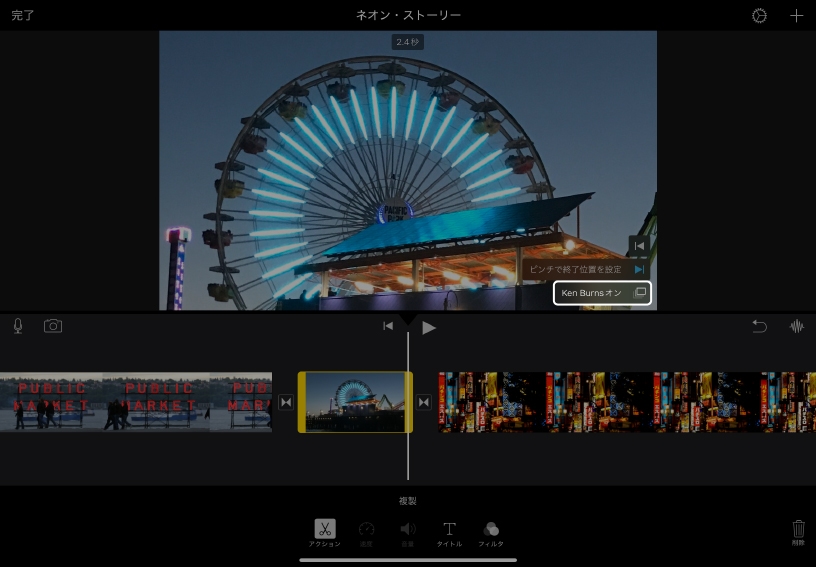The height and width of the screenshot is (567, 816).
Task: Open the add media plus menu
Action: [x=796, y=16]
